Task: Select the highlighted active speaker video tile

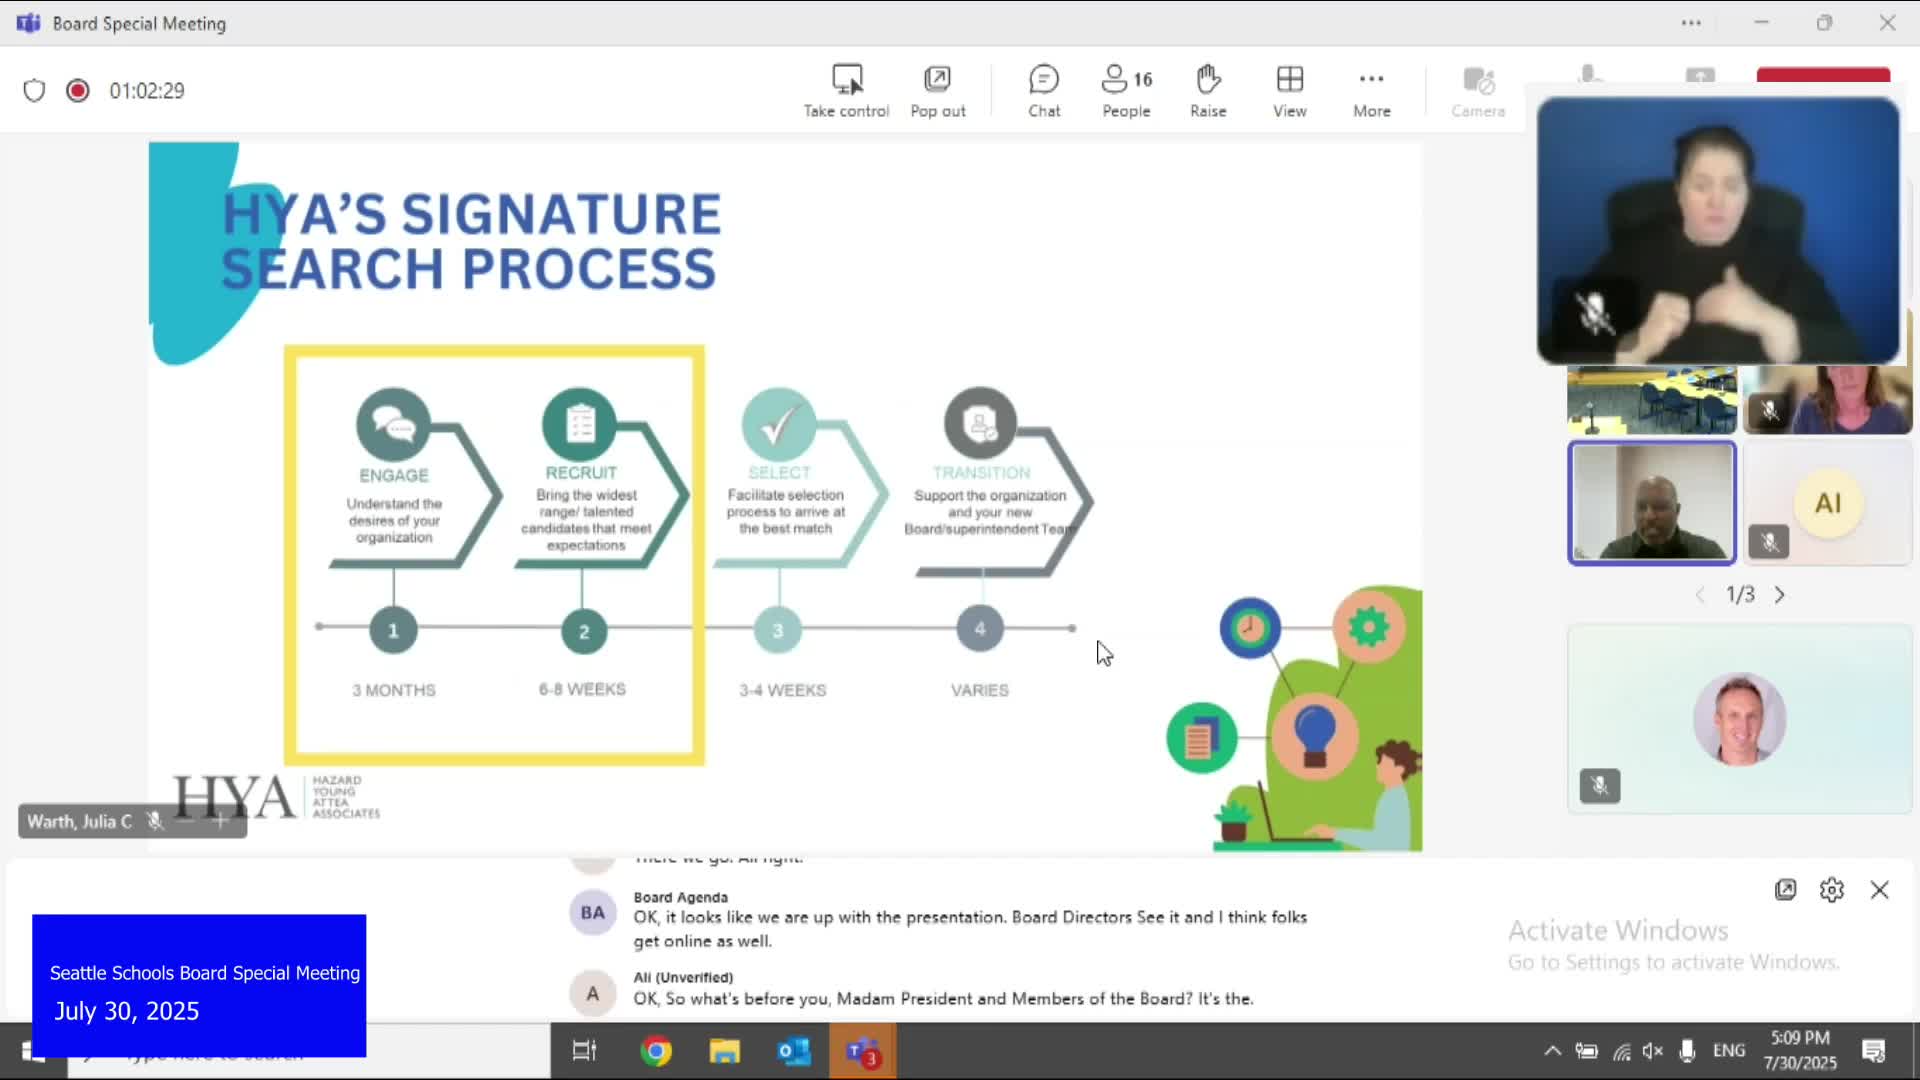Action: coord(1652,503)
